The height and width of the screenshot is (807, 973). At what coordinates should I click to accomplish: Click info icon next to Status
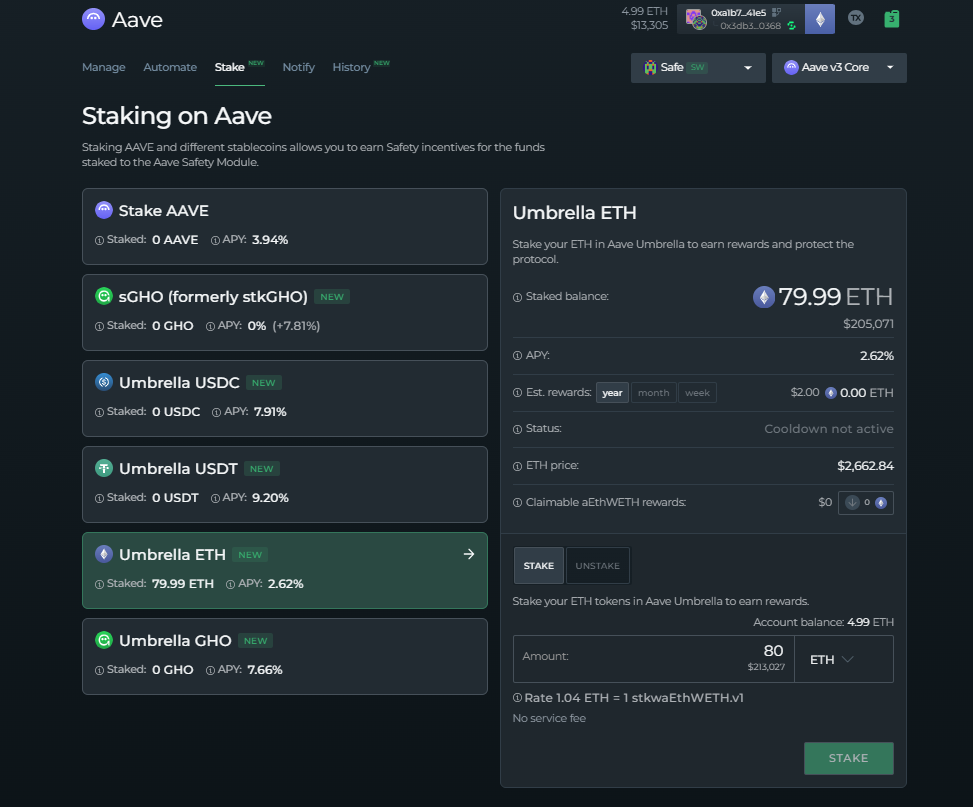click(x=517, y=429)
